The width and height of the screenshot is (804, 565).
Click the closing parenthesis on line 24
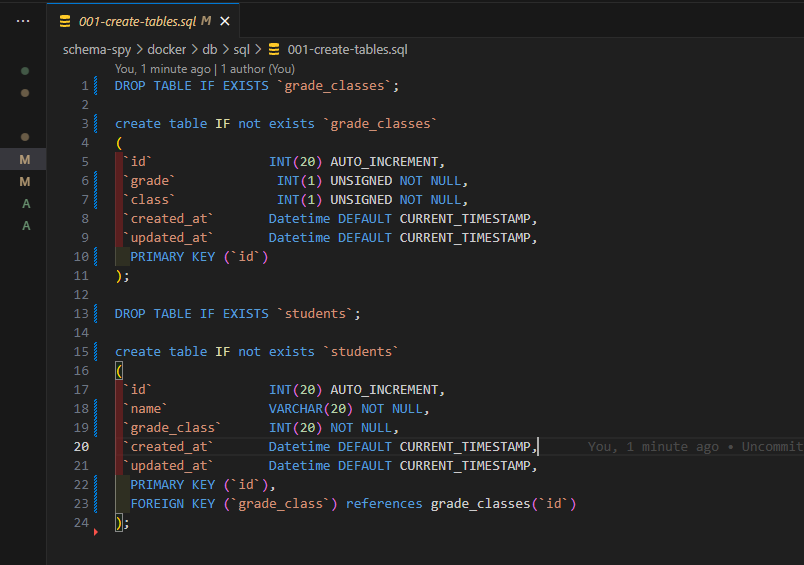coord(119,522)
